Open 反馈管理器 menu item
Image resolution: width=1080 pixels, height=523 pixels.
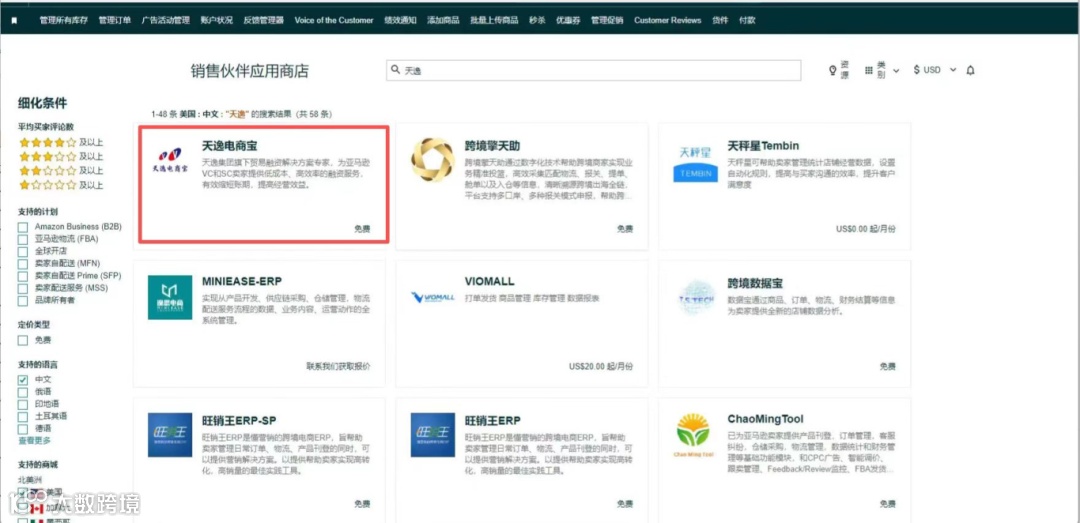coord(263,21)
